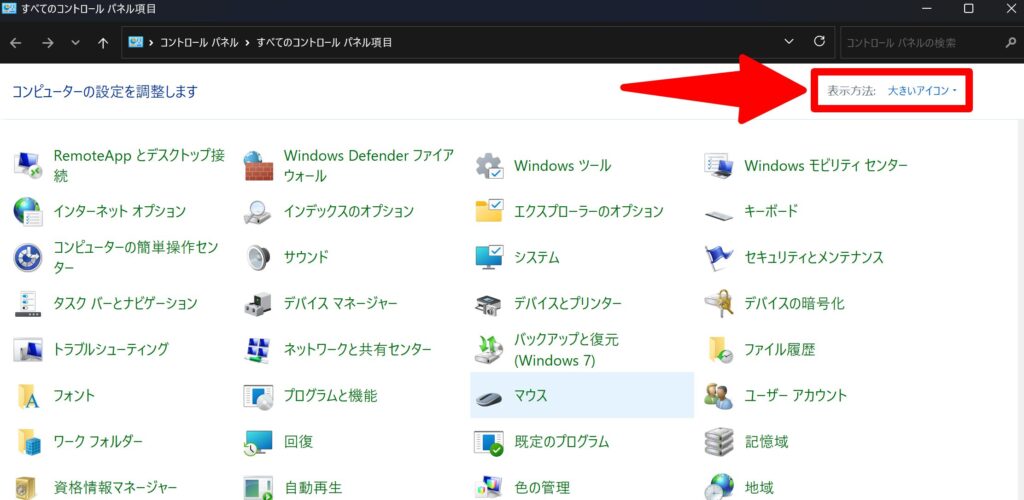Go forward with the right arrow button
The width and height of the screenshot is (1024, 500).
(x=47, y=43)
